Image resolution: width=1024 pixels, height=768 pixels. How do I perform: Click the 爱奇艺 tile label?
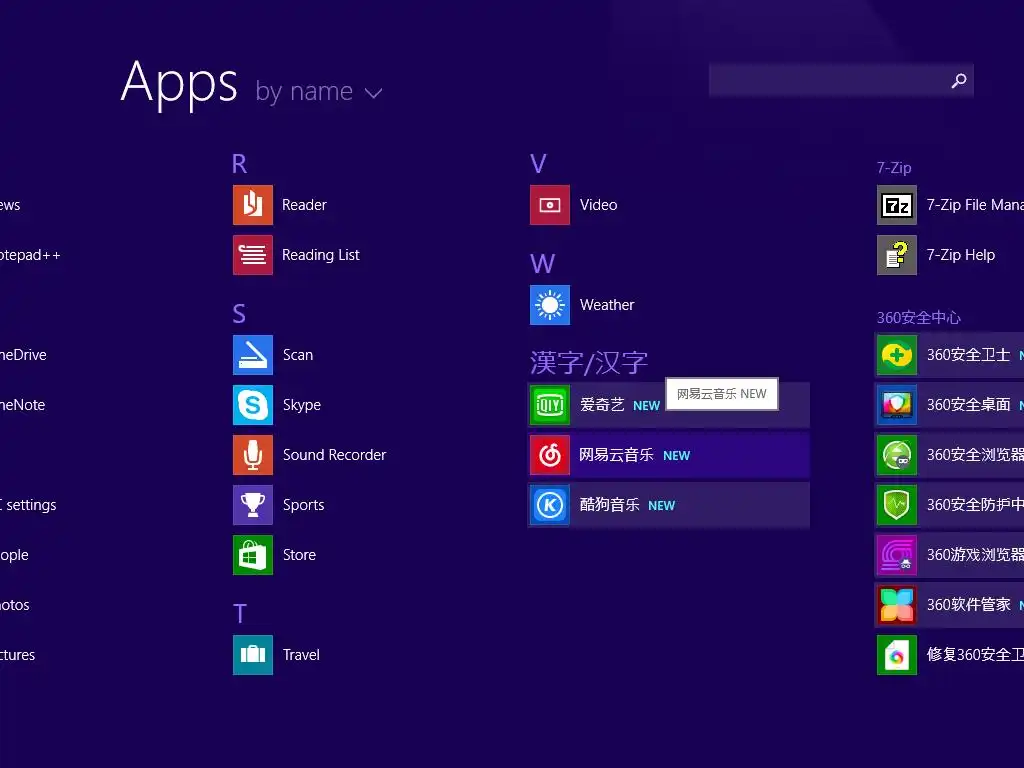[x=602, y=405]
